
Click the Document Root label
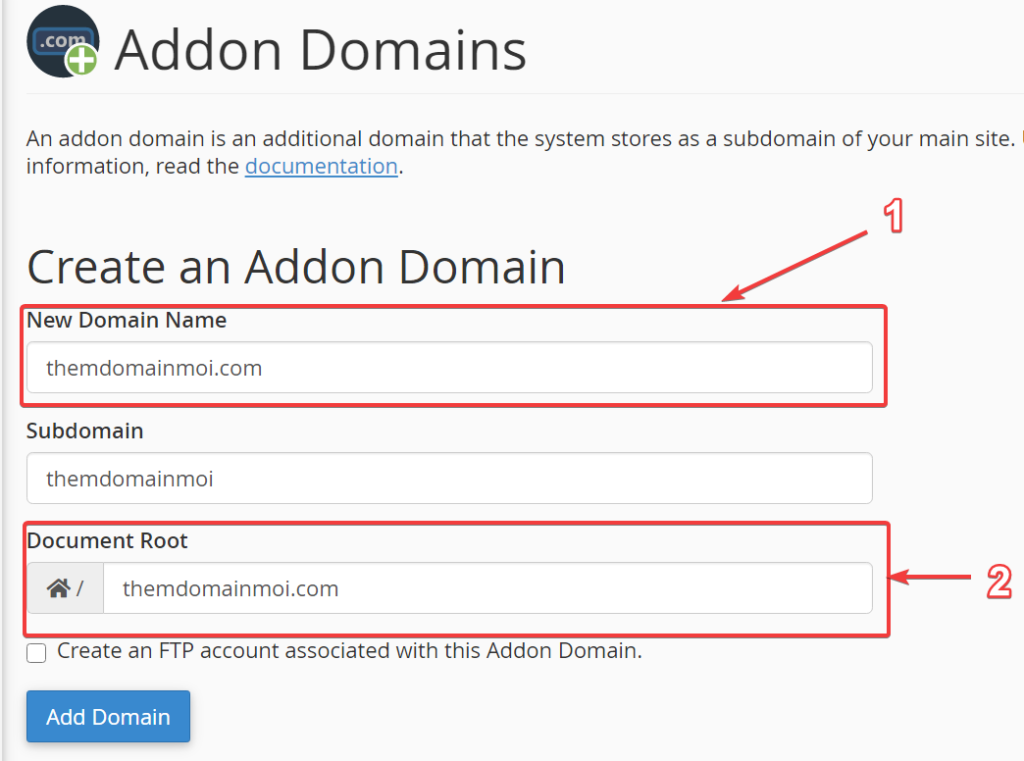pos(107,541)
